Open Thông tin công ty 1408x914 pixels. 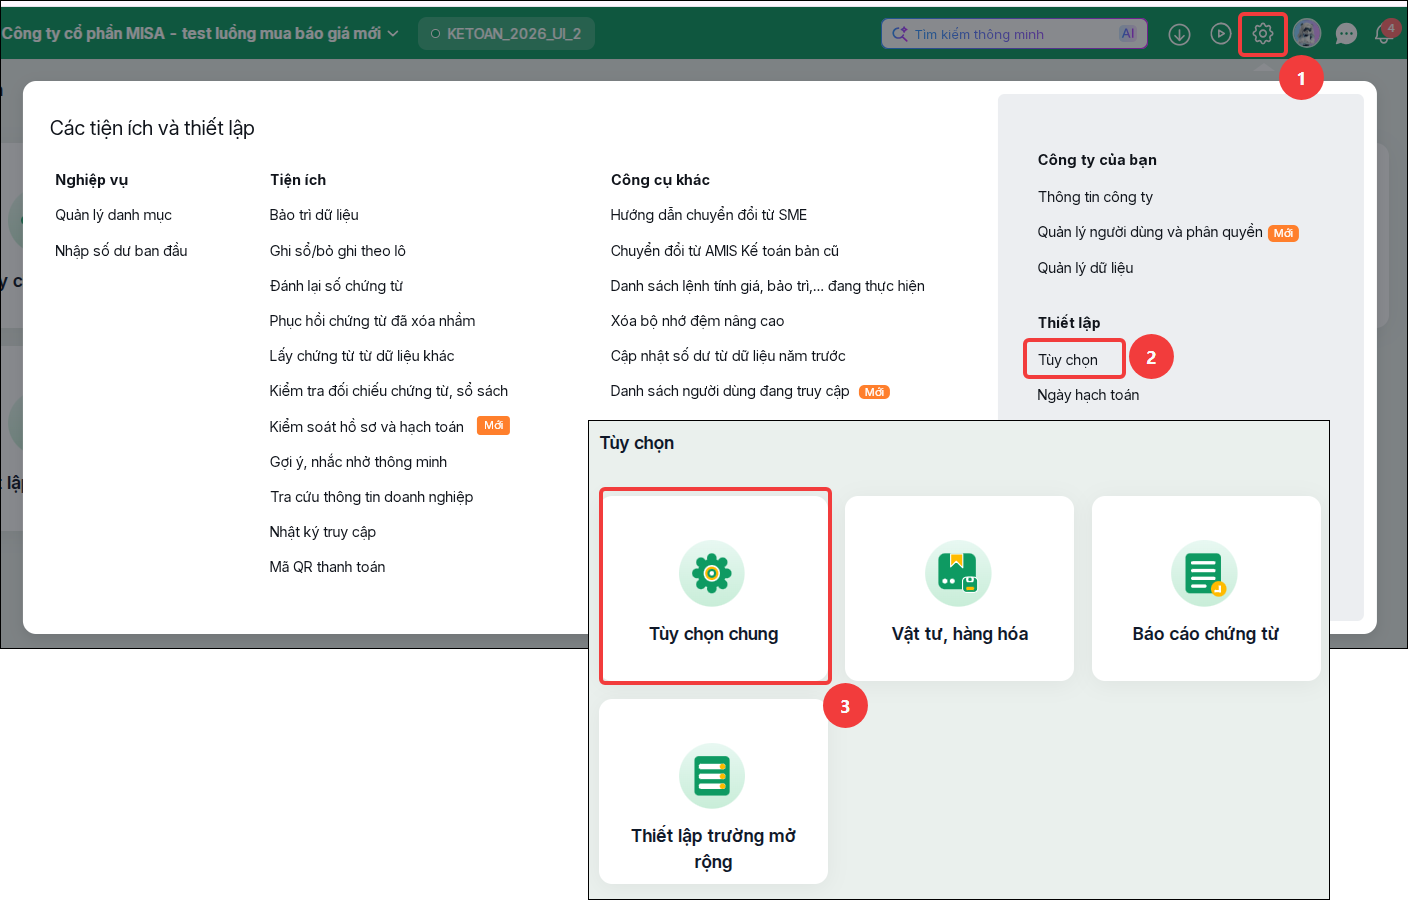[1095, 197]
